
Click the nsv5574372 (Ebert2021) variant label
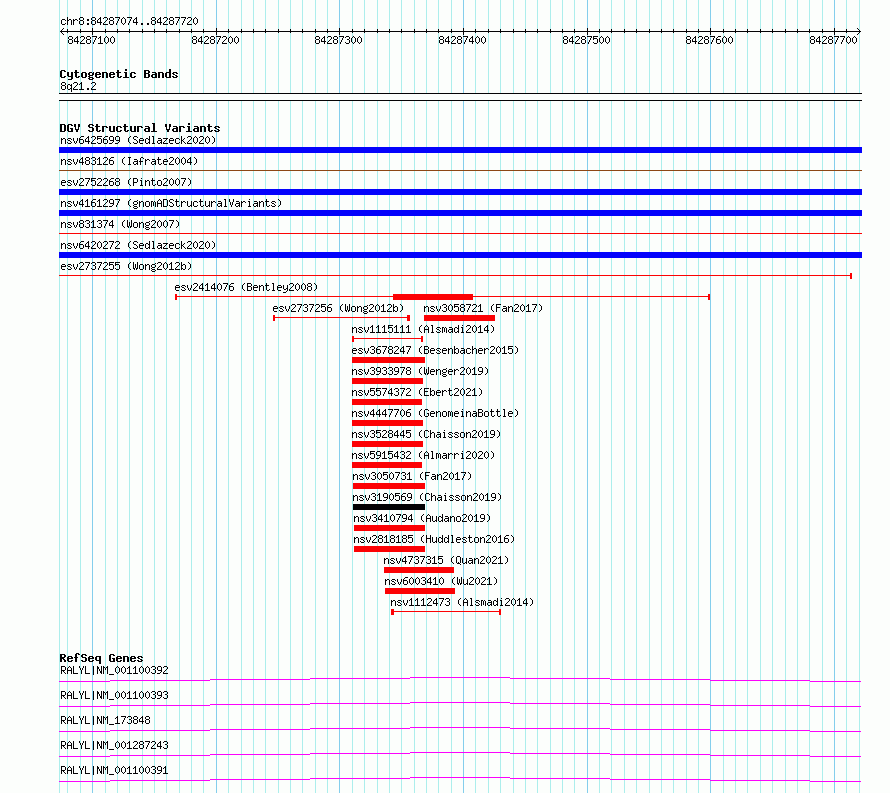click(417, 392)
